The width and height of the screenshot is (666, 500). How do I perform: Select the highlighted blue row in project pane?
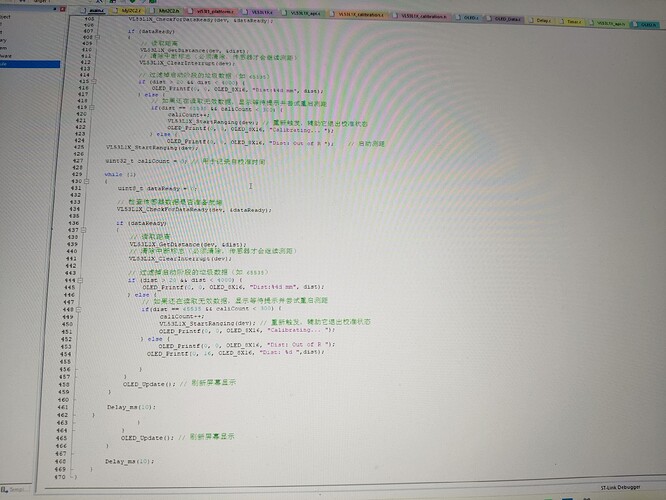(30, 64)
